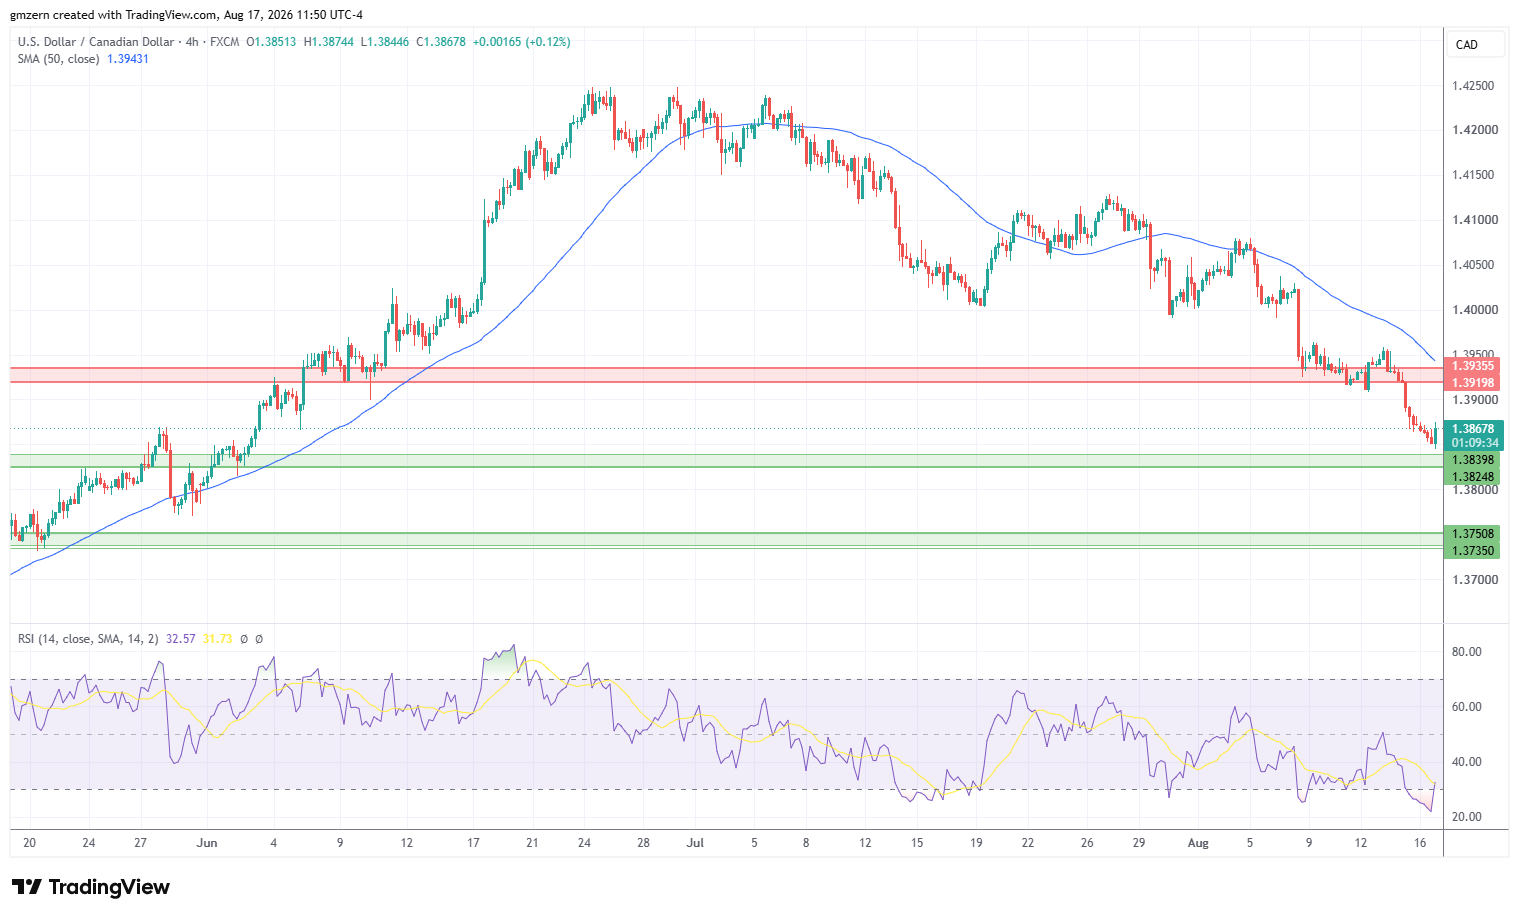The image size is (1519, 917).
Task: Select the lower green support zone near 1.37508
Action: click(x=726, y=540)
